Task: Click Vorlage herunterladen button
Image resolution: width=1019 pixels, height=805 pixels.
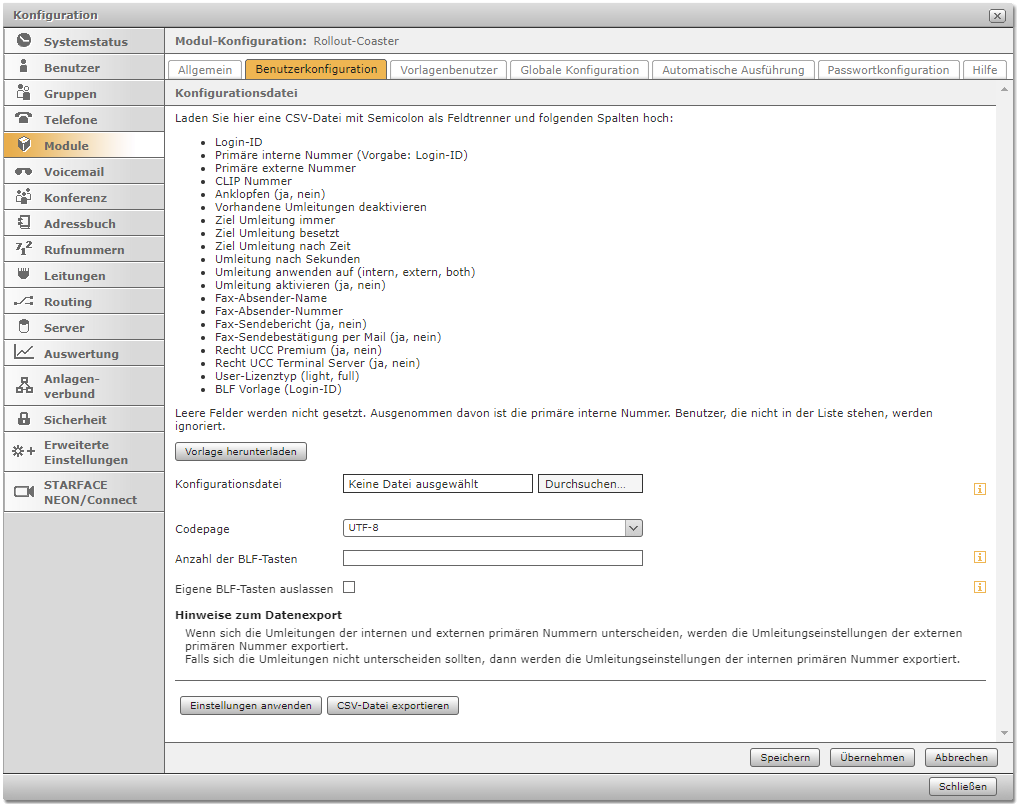Action: point(241,452)
